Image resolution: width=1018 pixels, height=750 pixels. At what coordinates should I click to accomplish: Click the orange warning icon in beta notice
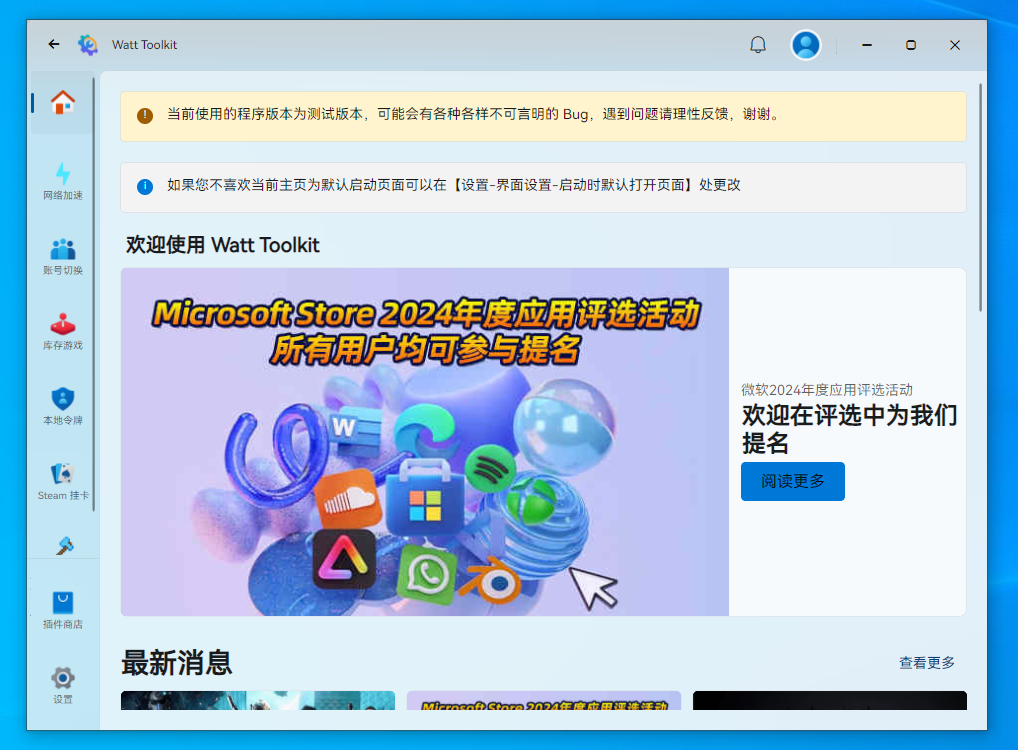145,116
